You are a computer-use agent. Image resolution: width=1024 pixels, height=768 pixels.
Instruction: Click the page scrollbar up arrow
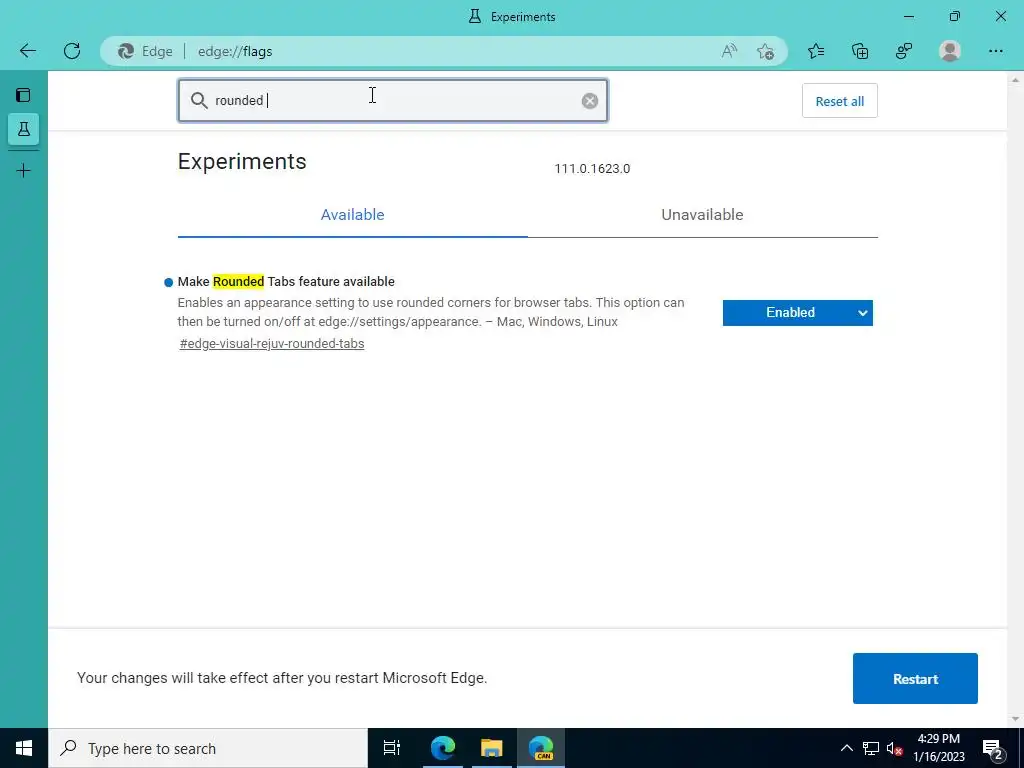[x=1016, y=79]
